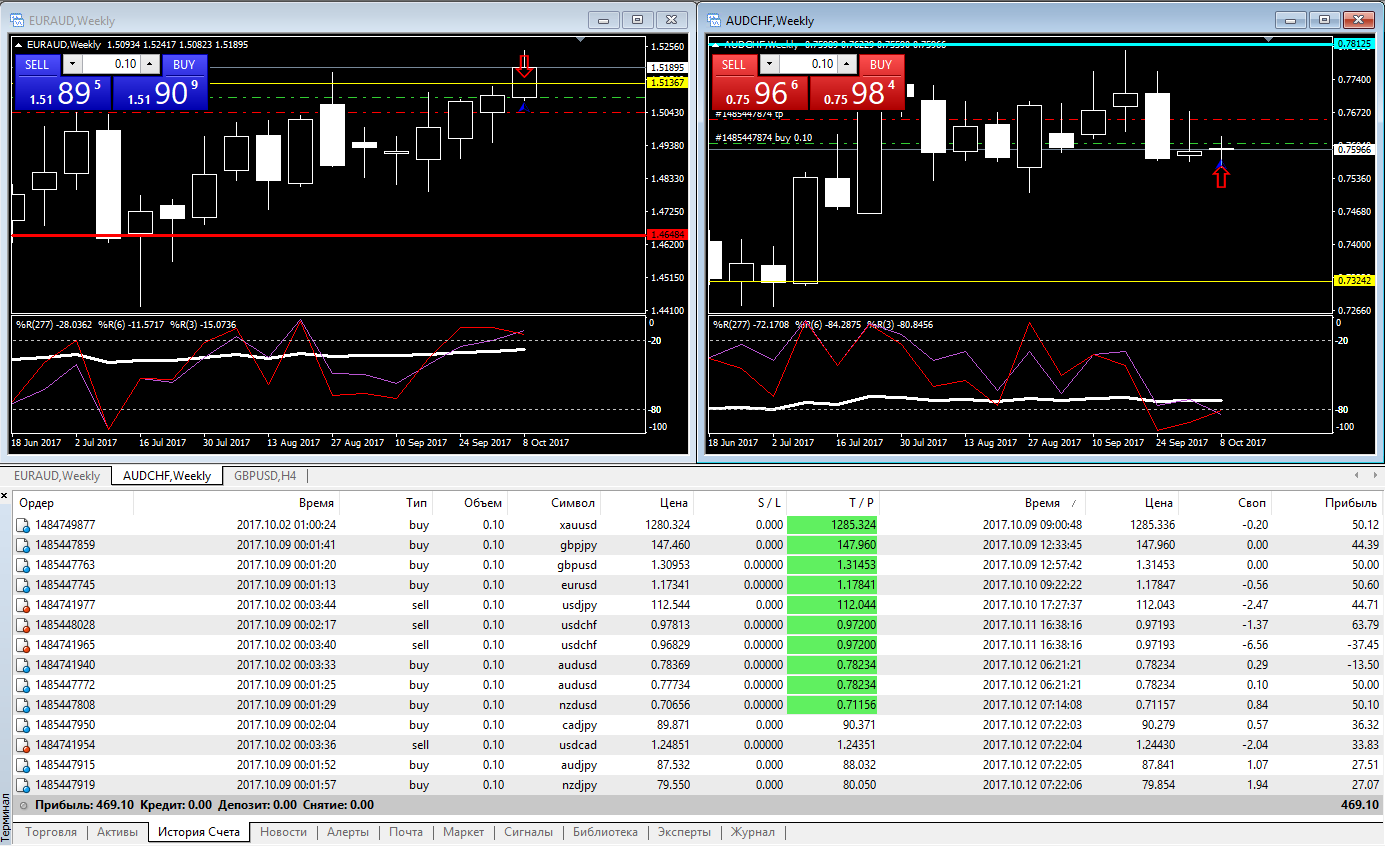Increase lot volume on EURAUD trade panel

coord(149,64)
